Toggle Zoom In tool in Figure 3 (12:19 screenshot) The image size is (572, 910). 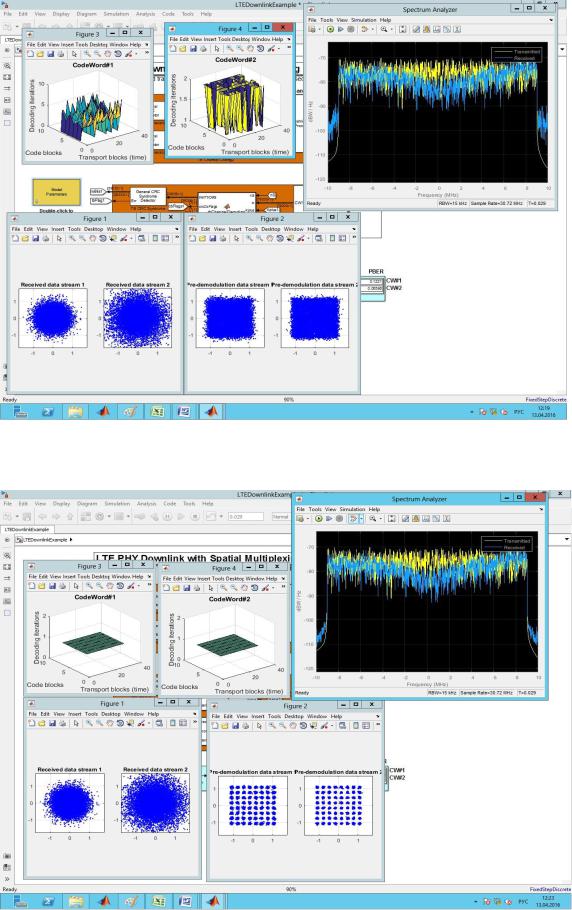[88, 53]
